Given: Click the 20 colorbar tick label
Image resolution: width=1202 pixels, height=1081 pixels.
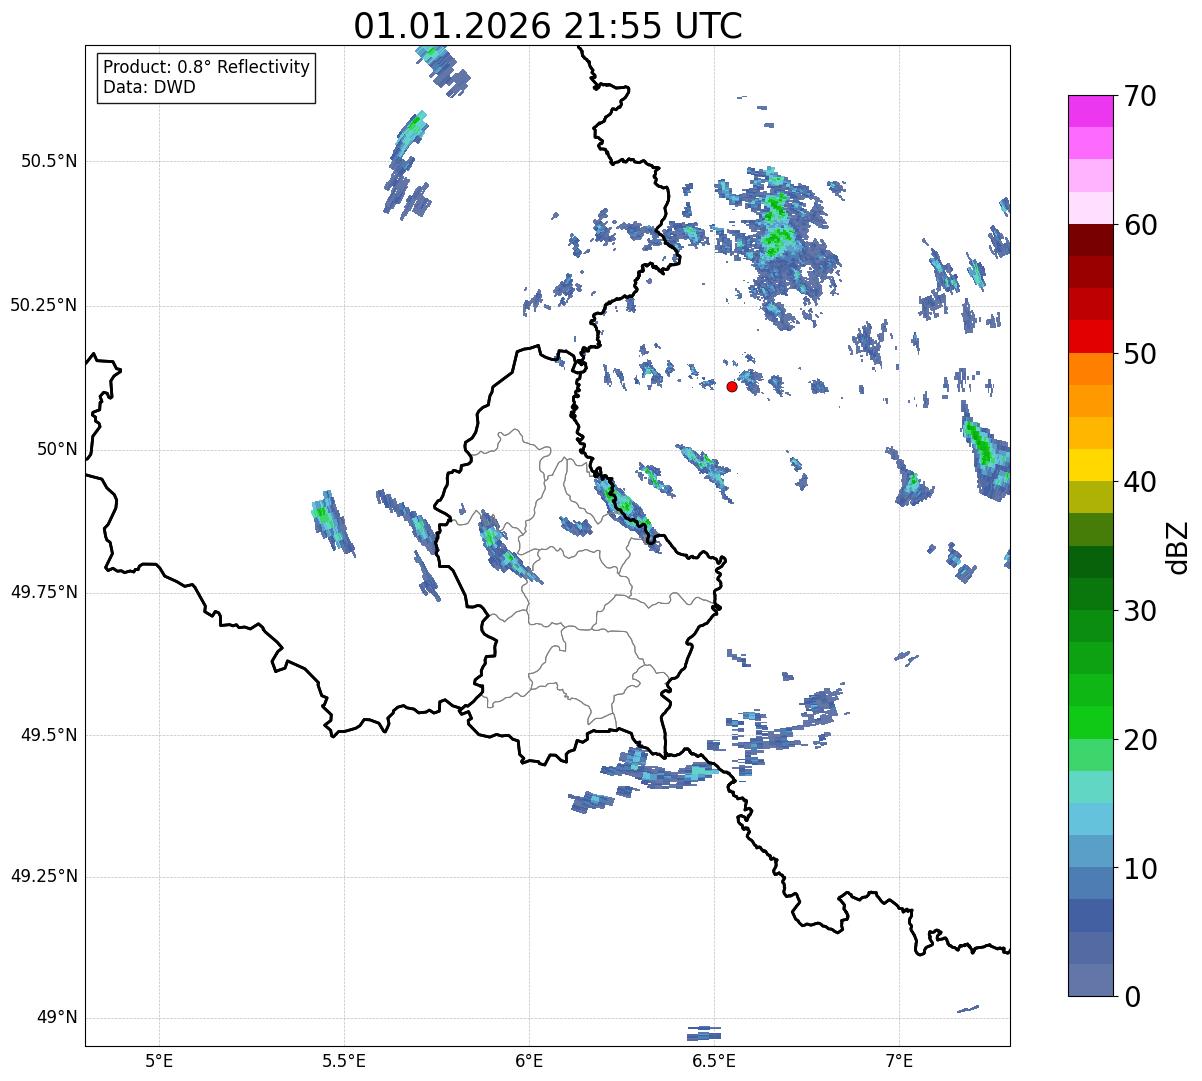Looking at the screenshot, I should (x=1141, y=740).
